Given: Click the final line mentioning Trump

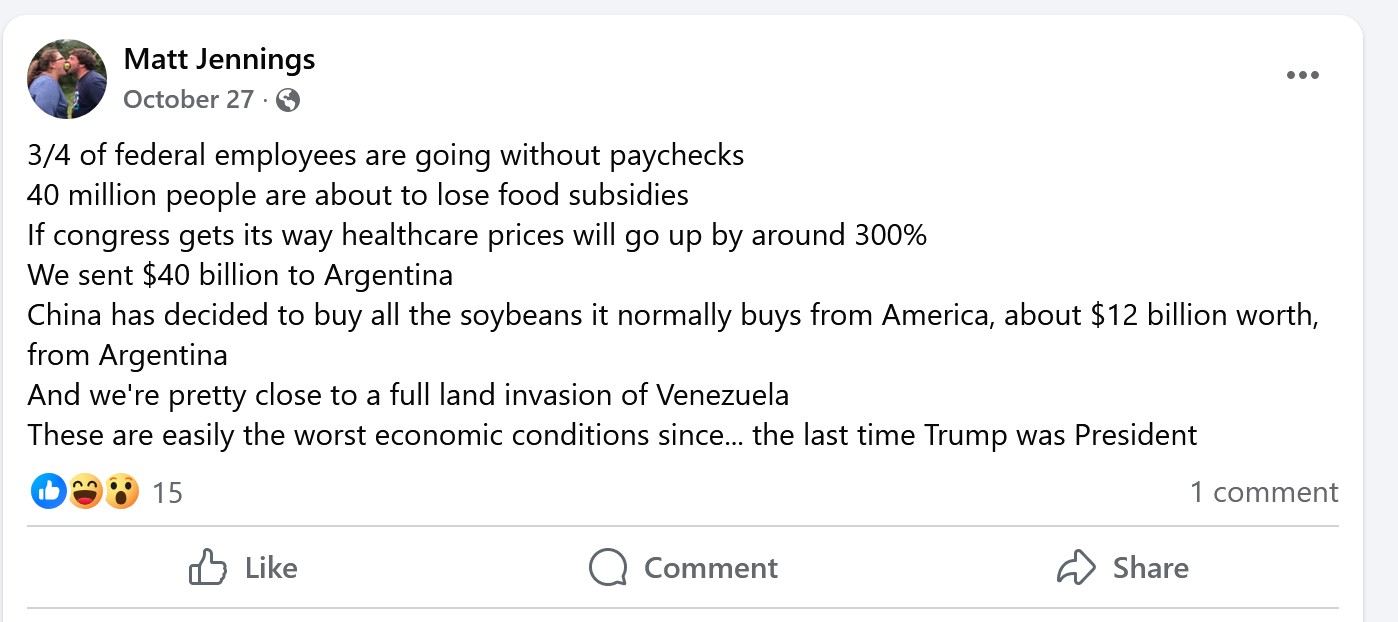Looking at the screenshot, I should 612,435.
